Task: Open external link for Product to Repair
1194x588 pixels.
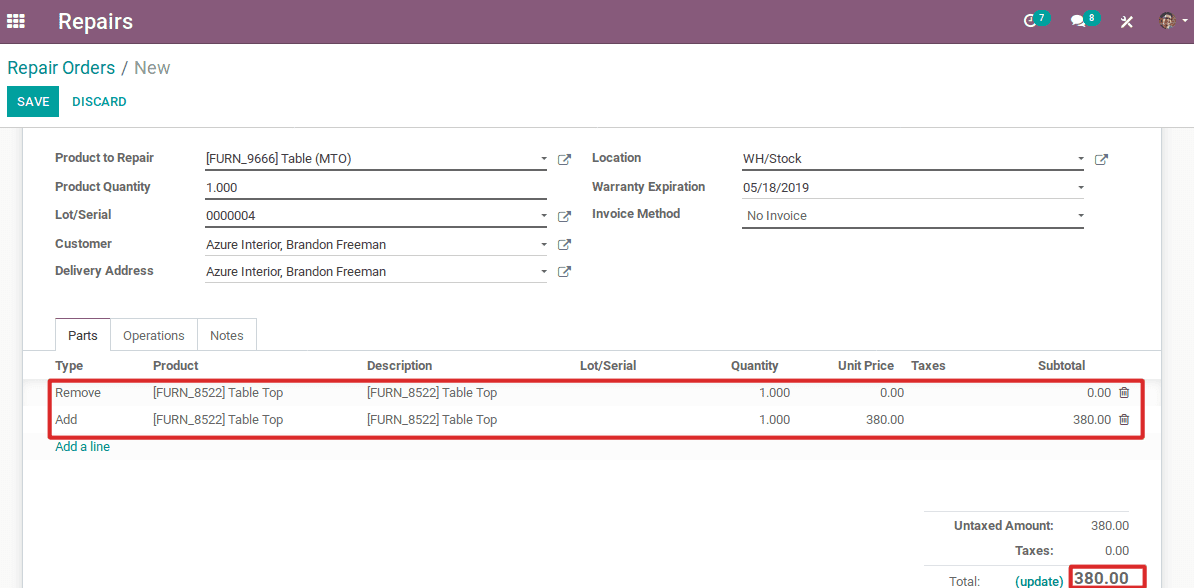Action: pyautogui.click(x=564, y=159)
